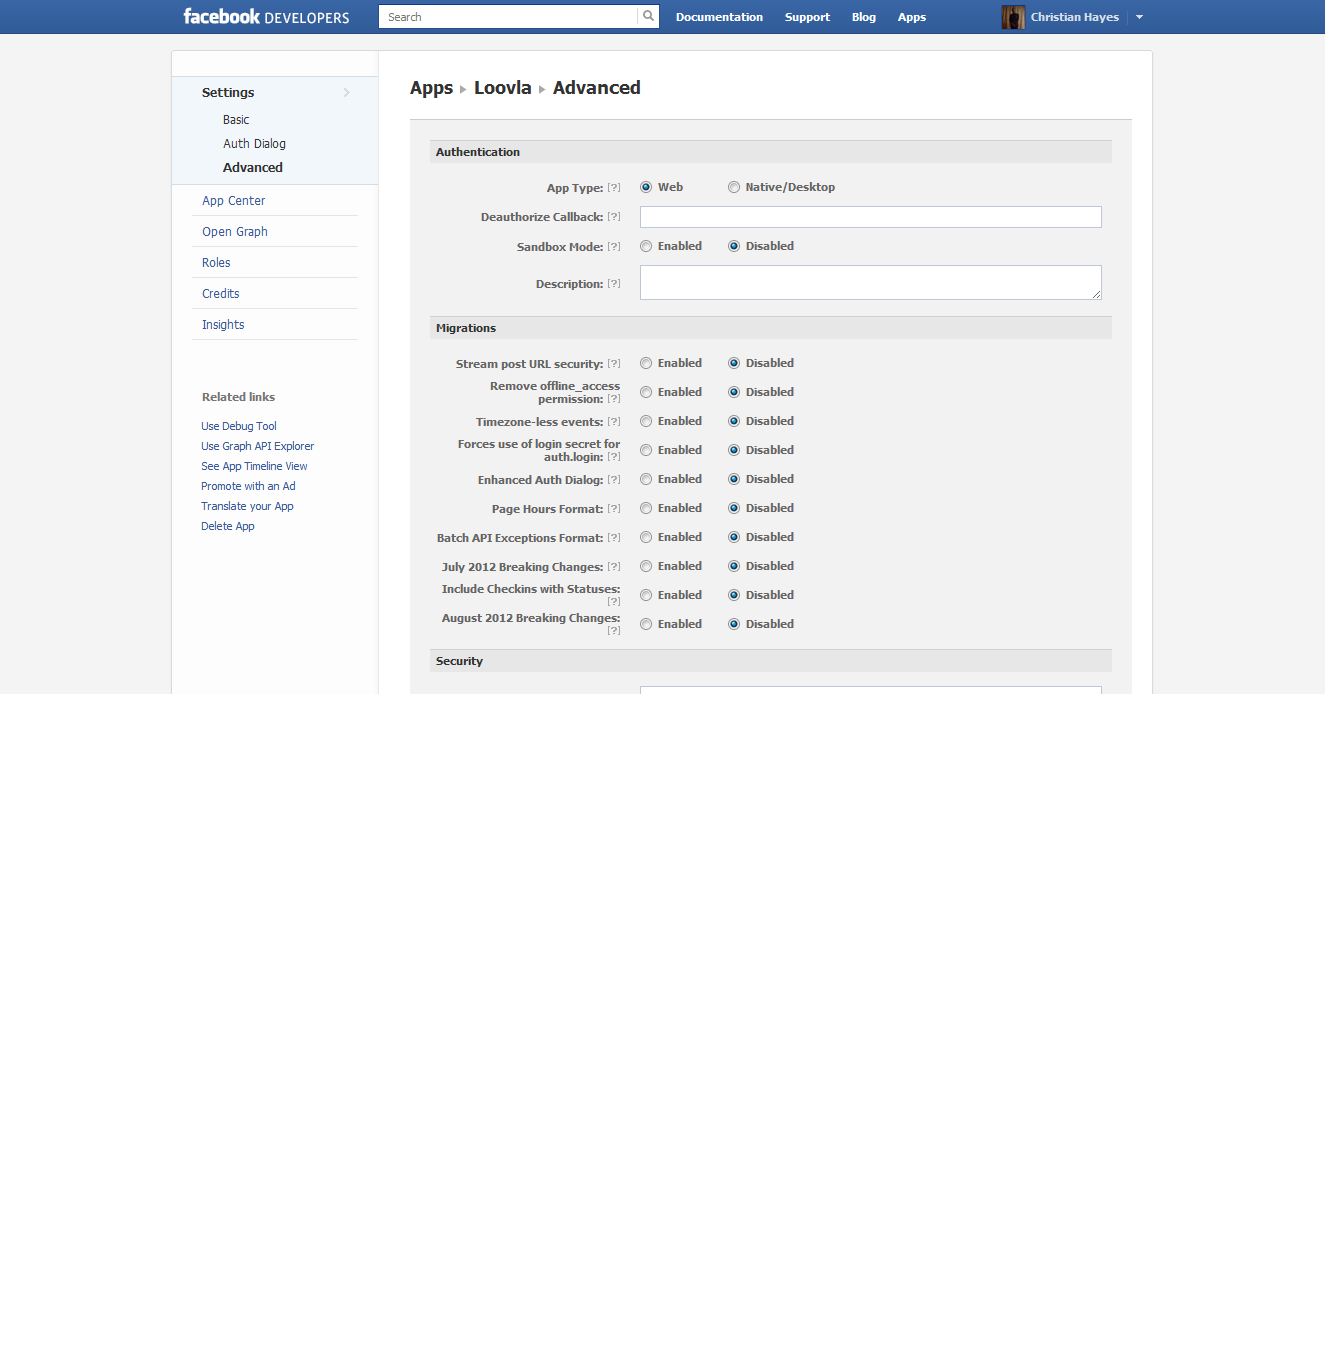Click help icon for Enhanced Auth Dialog
The width and height of the screenshot is (1325, 1349).
coord(614,480)
